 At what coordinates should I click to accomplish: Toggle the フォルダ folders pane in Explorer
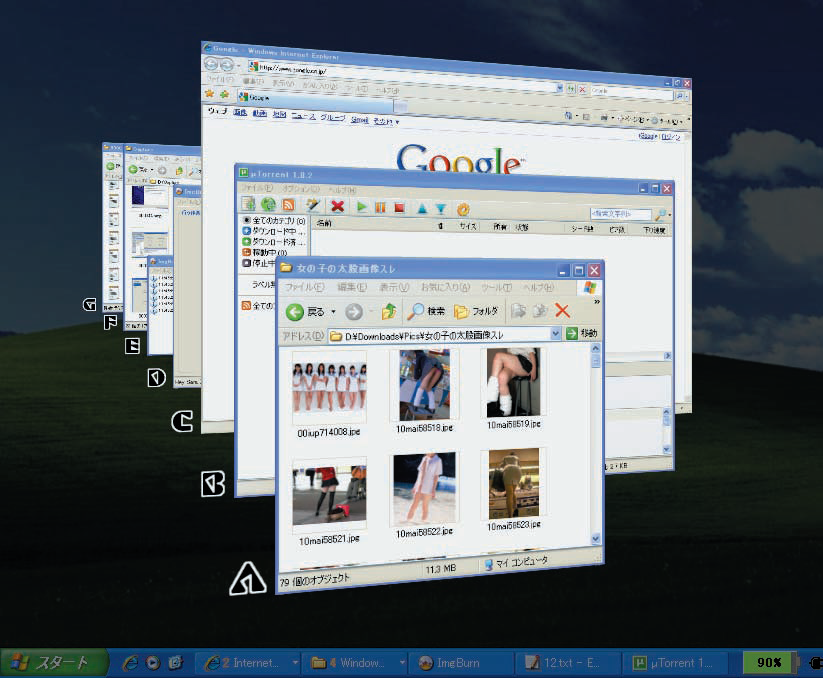coord(476,311)
